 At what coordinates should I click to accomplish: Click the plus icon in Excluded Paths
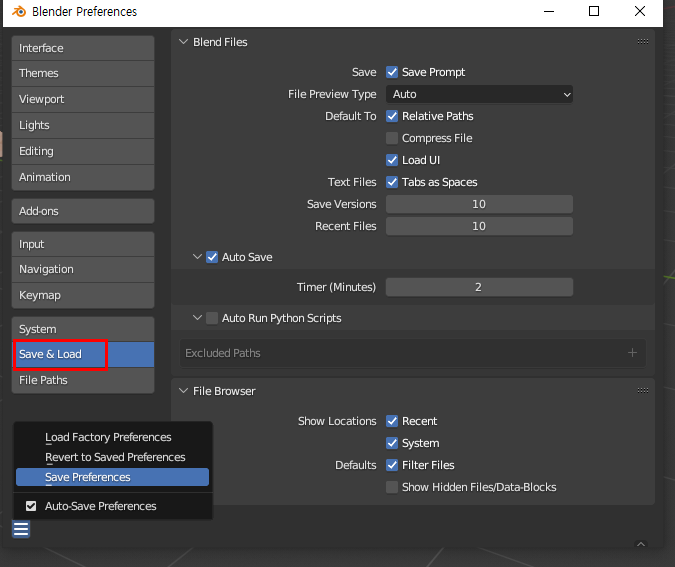pyautogui.click(x=632, y=353)
